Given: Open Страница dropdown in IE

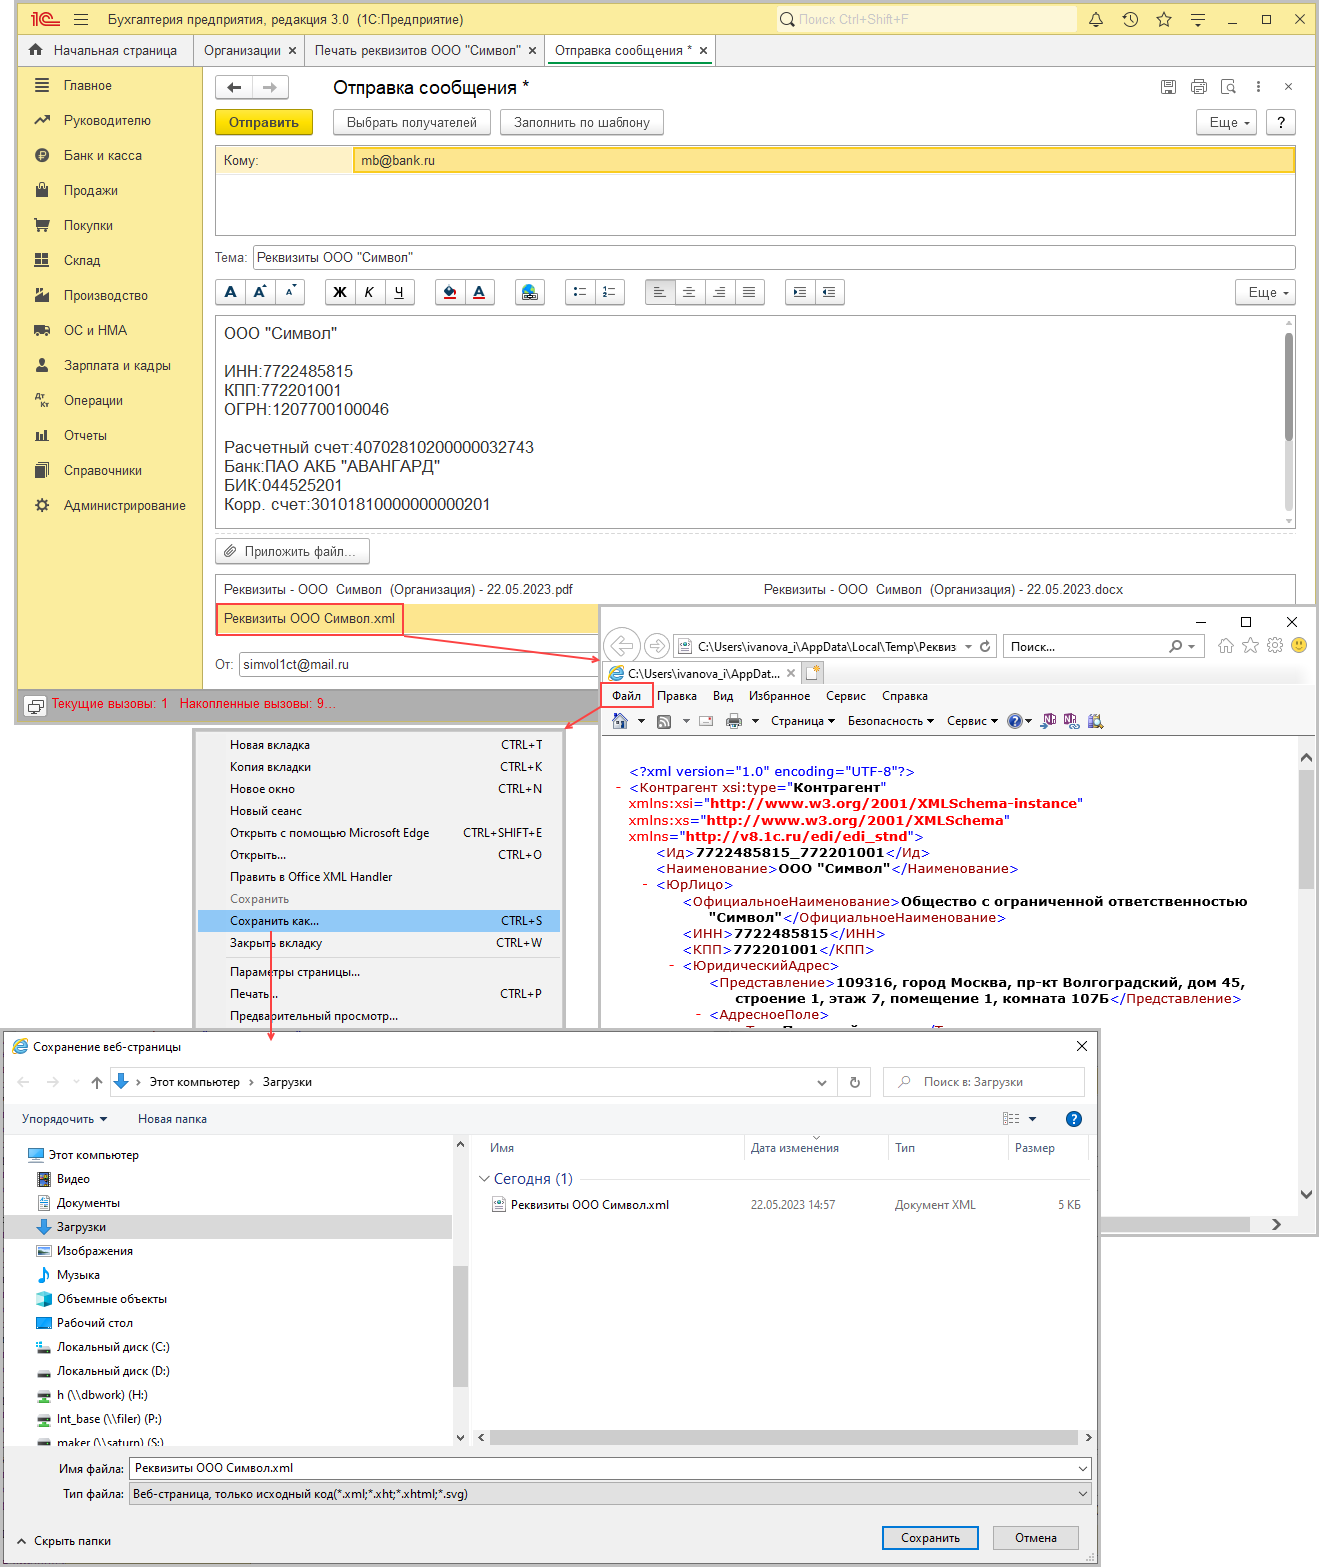Looking at the screenshot, I should 802,721.
